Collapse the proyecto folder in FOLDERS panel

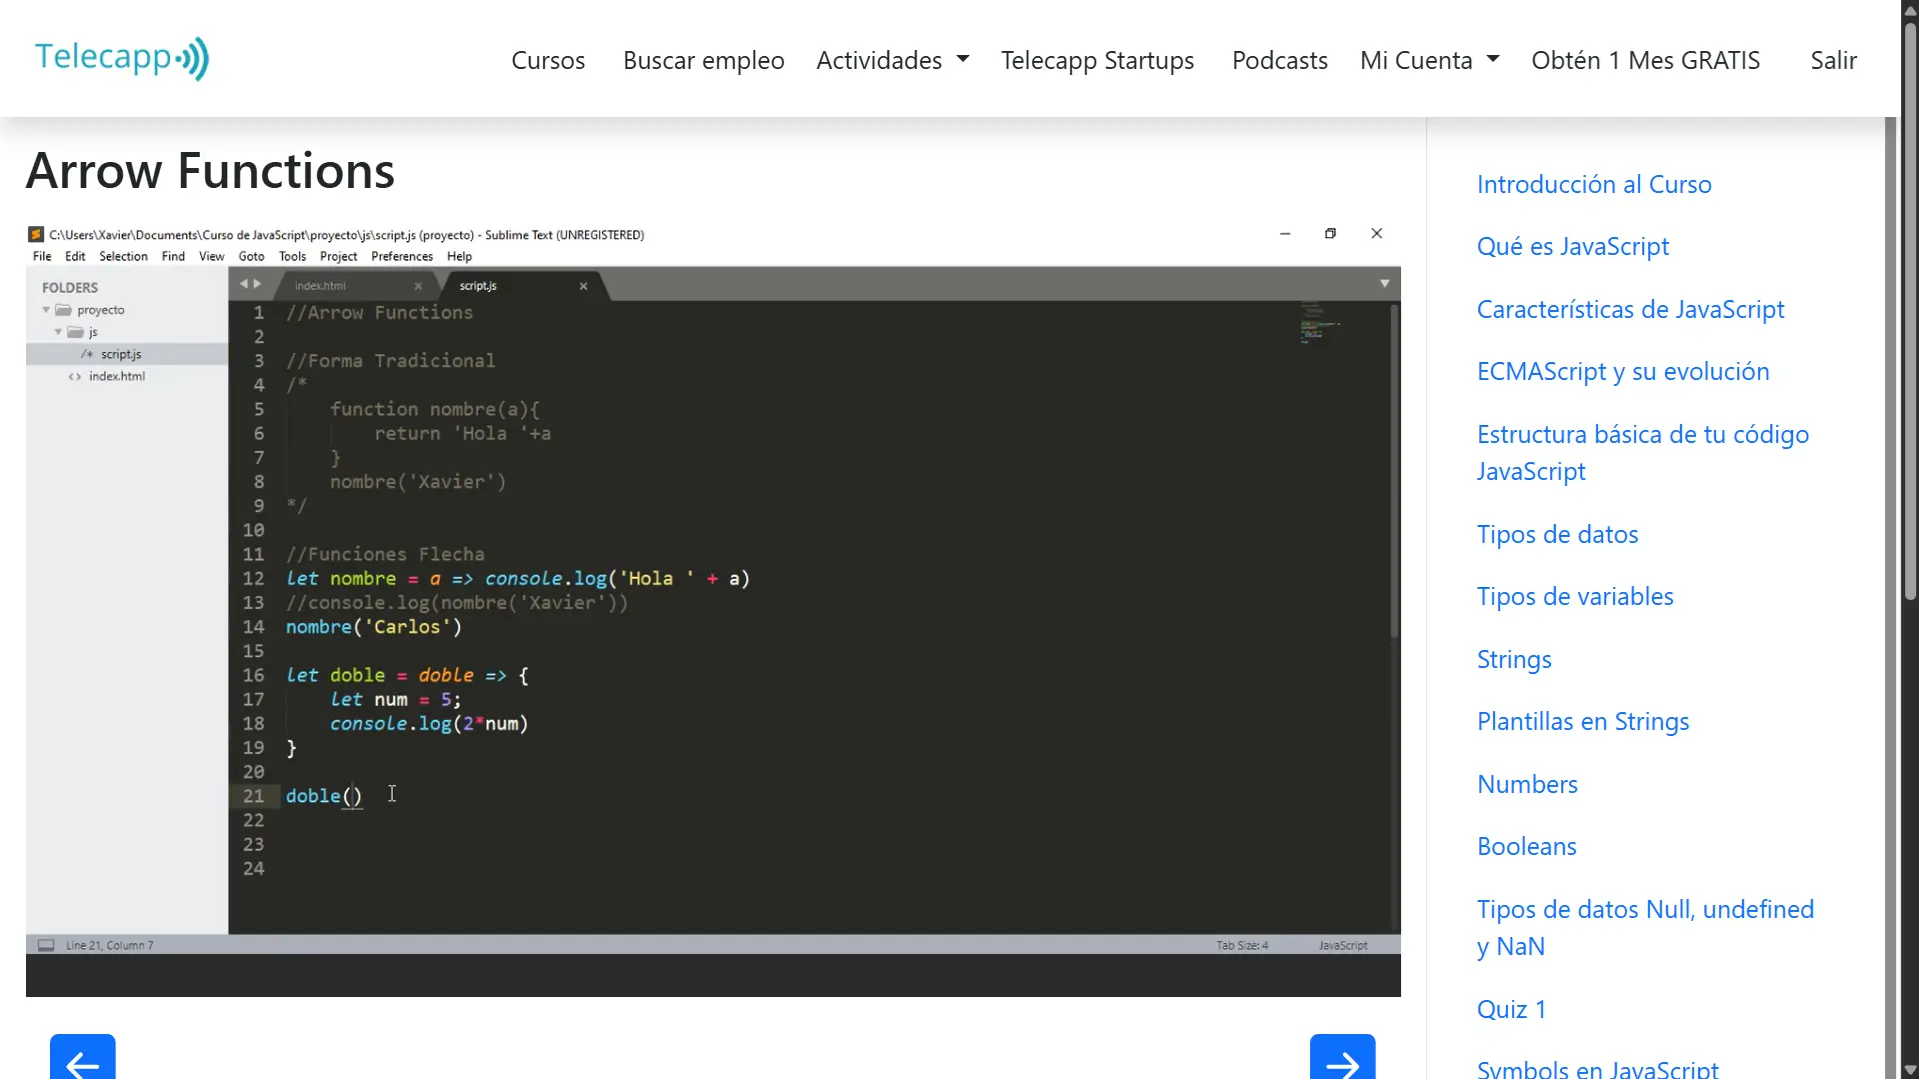45,310
